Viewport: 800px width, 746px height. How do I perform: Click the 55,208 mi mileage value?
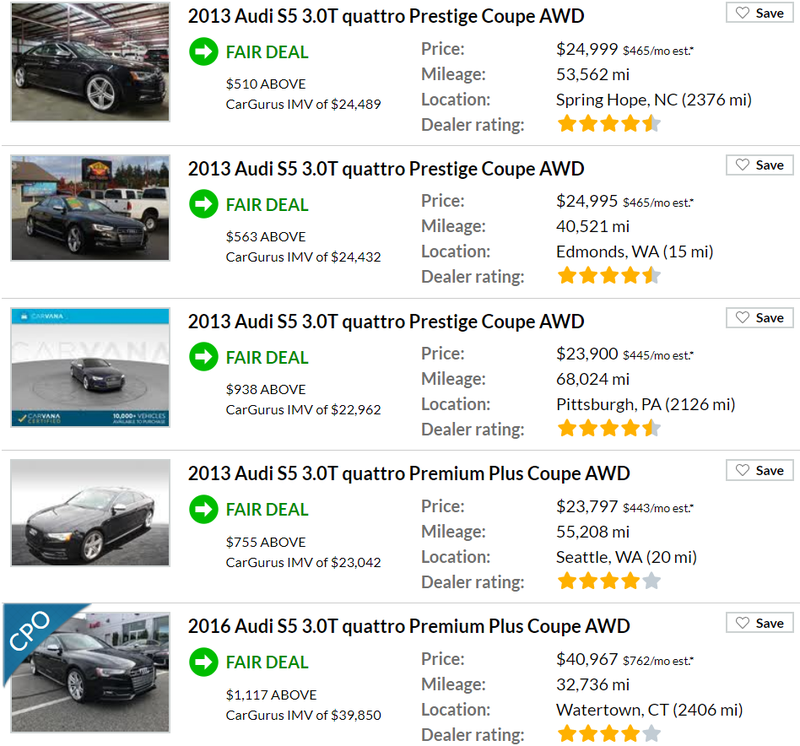click(x=593, y=532)
